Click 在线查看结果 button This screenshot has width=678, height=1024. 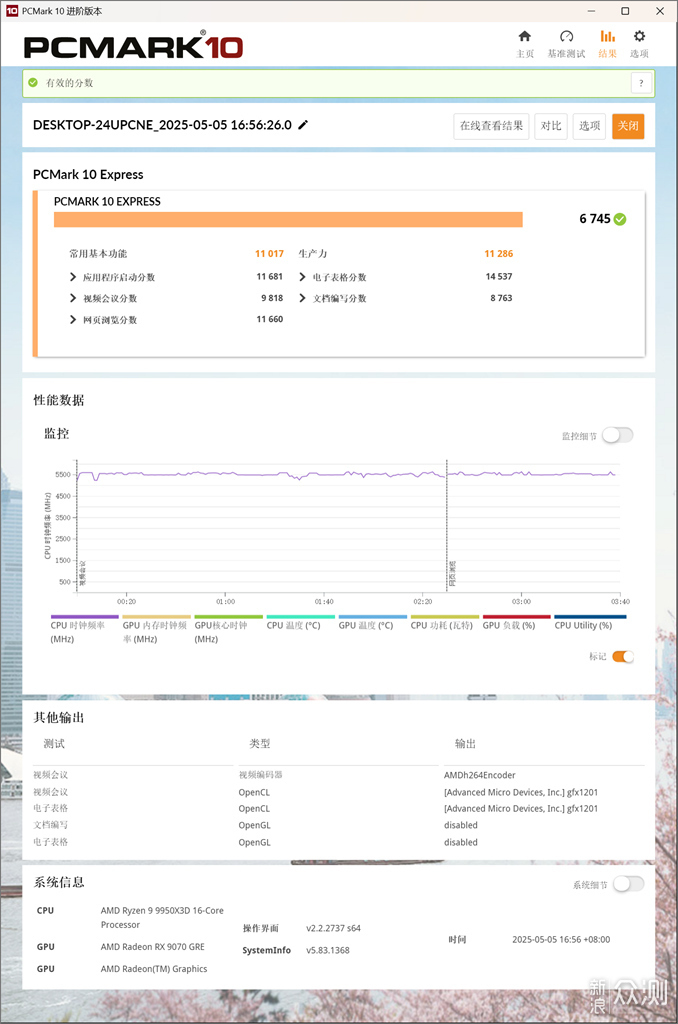491,126
